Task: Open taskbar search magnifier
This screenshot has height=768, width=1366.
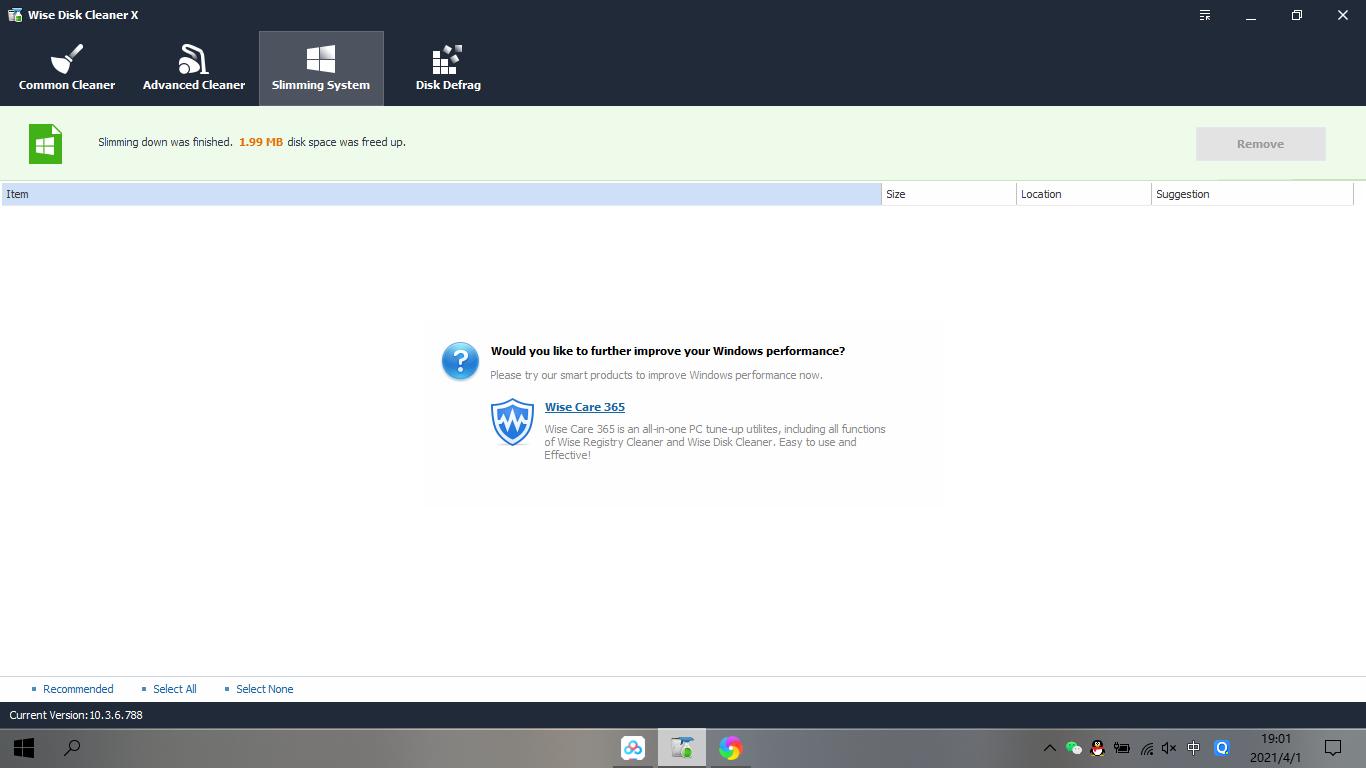Action: (72, 748)
